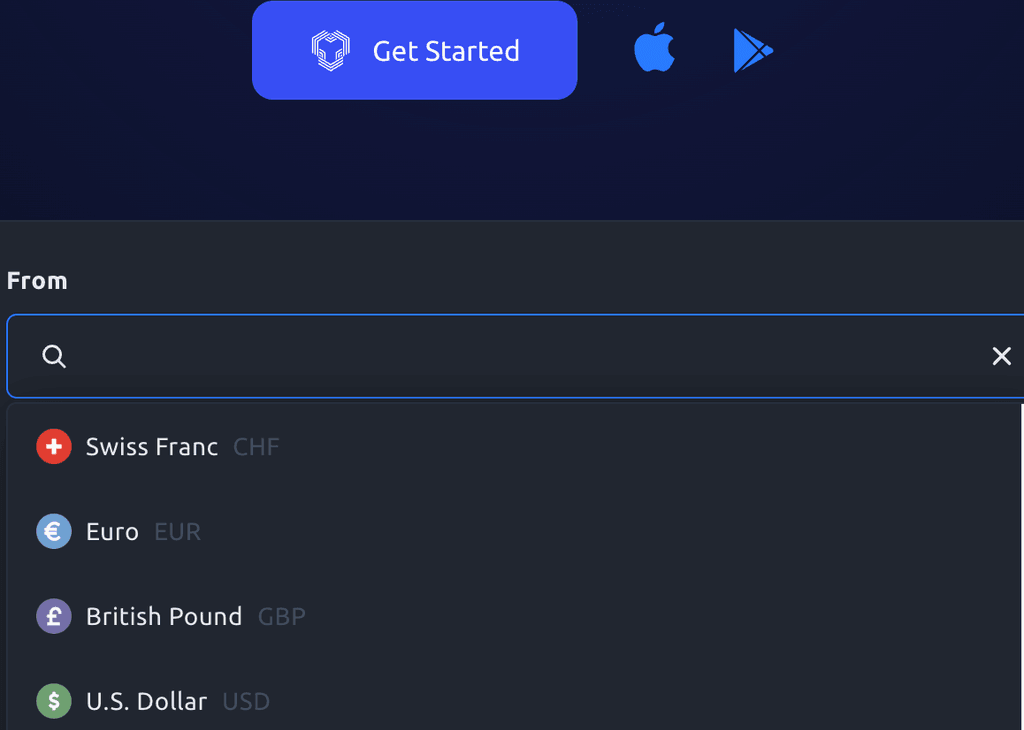
Task: Click the Get Started button
Action: pyautogui.click(x=414, y=49)
